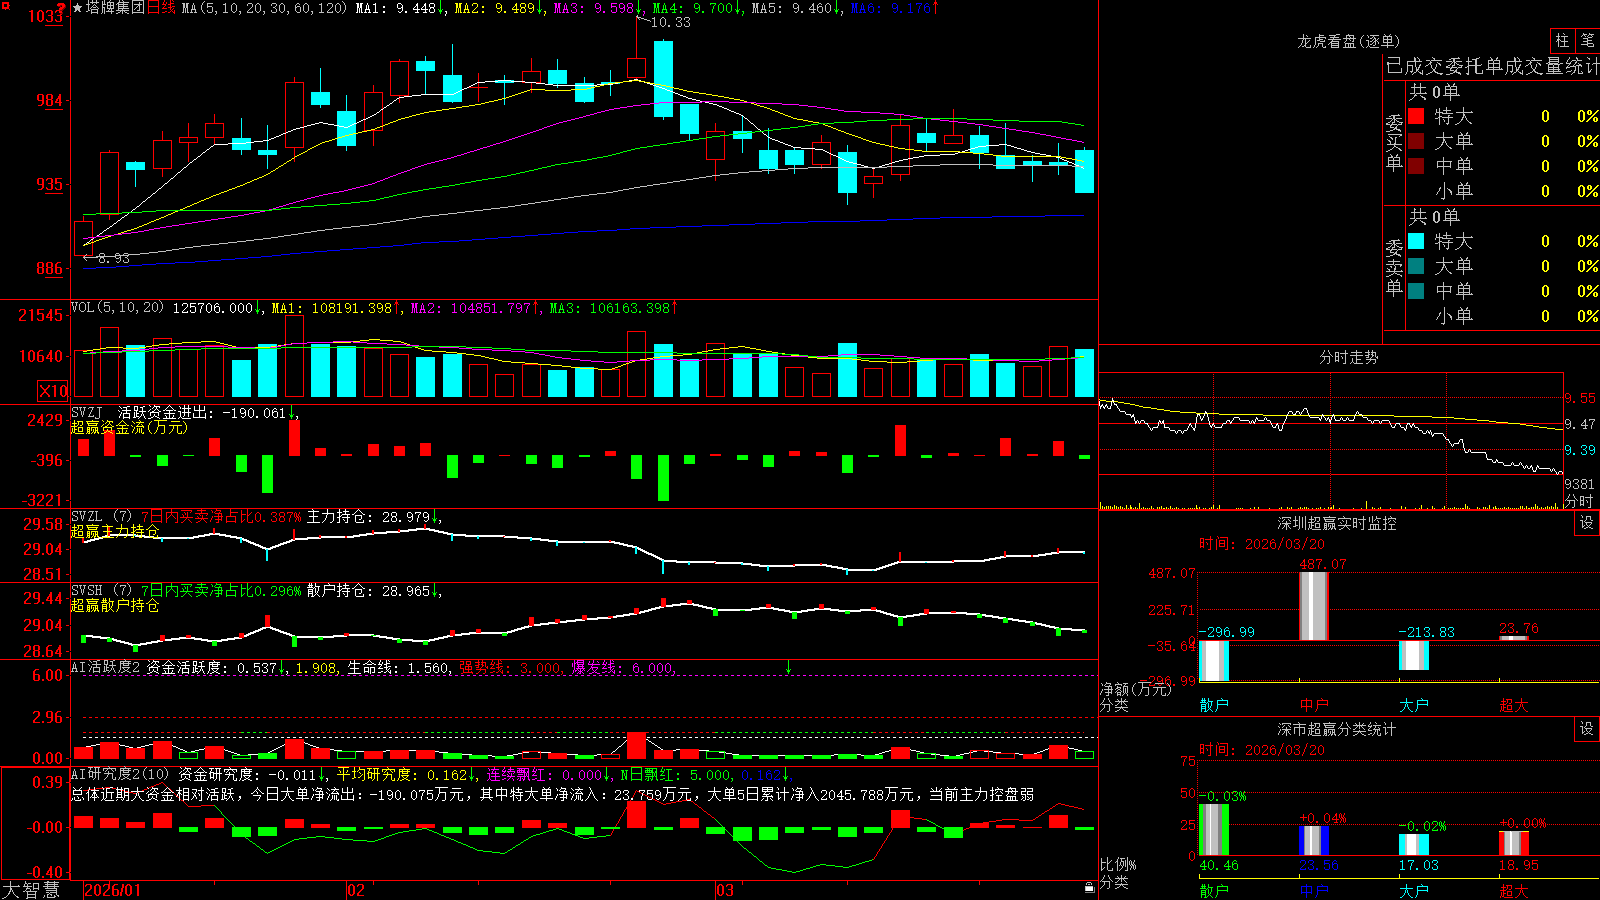Click cyan 特大 swatch under 委卖单

tap(1416, 241)
